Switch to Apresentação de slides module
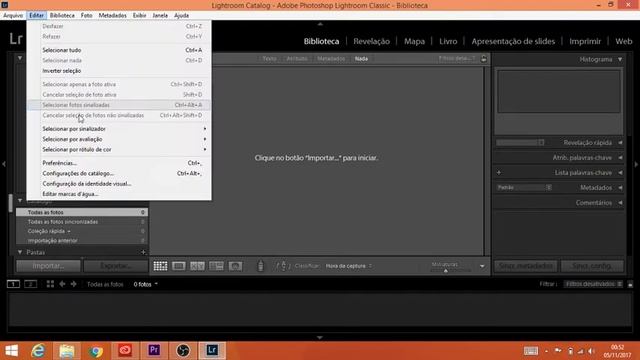 513,41
